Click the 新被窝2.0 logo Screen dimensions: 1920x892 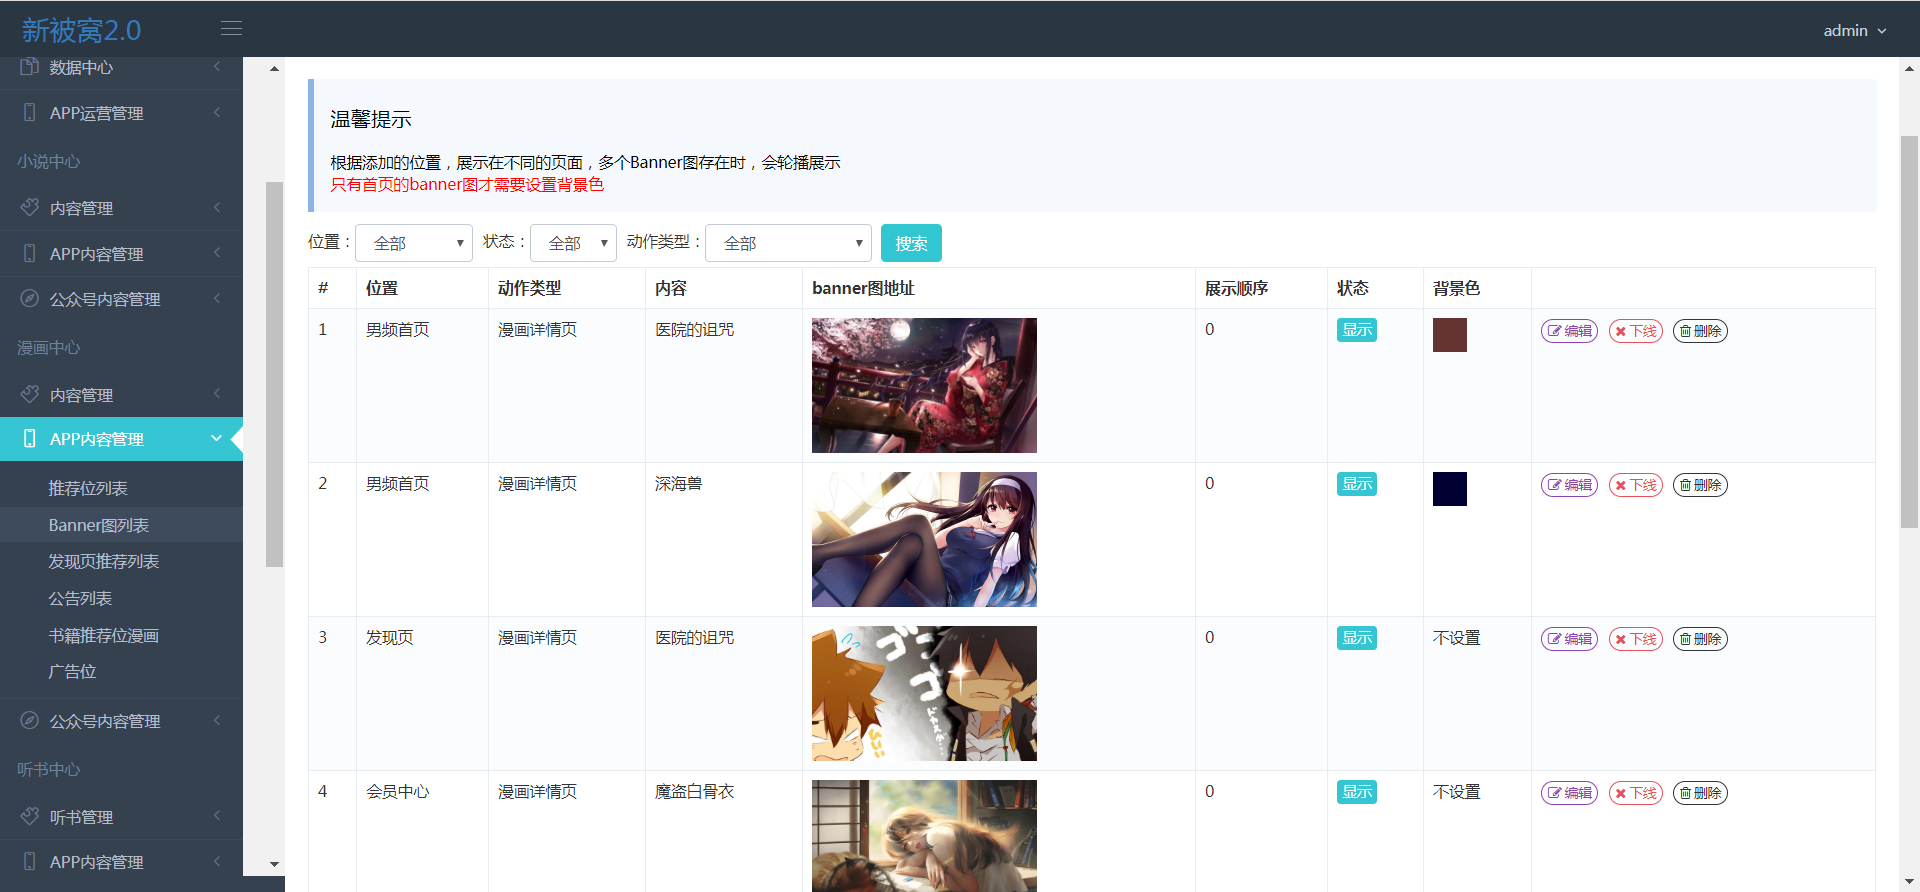point(81,30)
